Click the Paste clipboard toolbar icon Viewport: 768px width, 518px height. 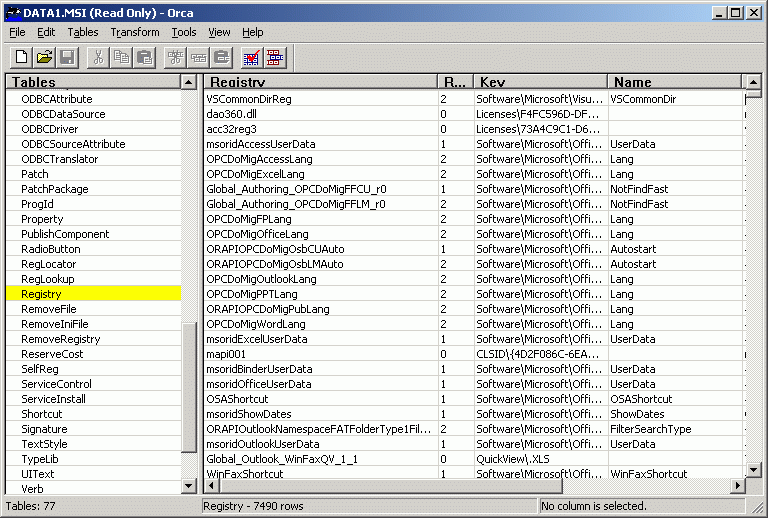coord(144,57)
